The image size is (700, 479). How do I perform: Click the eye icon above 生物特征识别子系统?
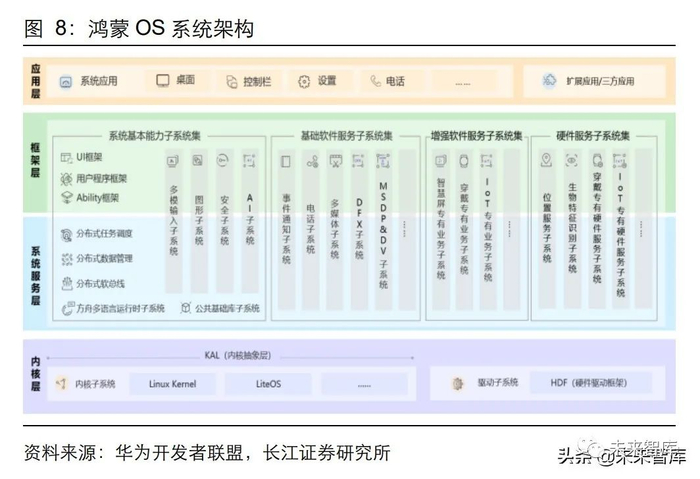(x=571, y=160)
